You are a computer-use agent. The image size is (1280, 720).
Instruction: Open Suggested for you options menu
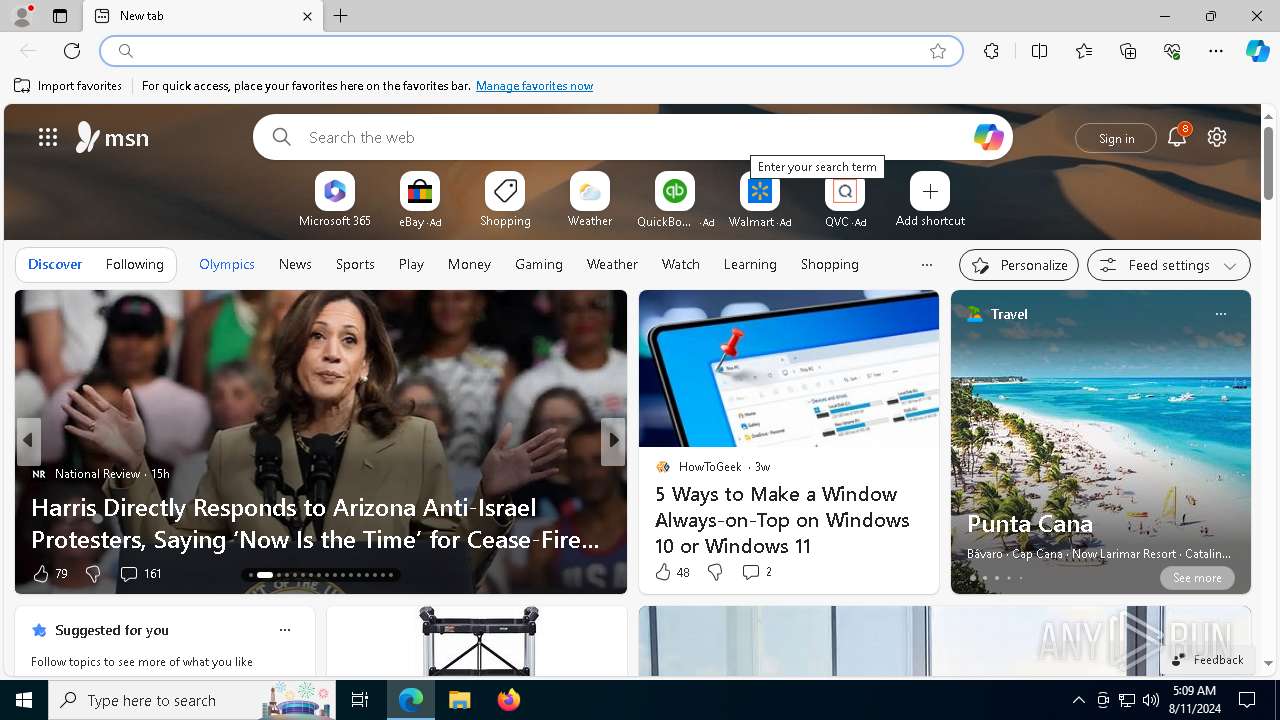(x=285, y=630)
